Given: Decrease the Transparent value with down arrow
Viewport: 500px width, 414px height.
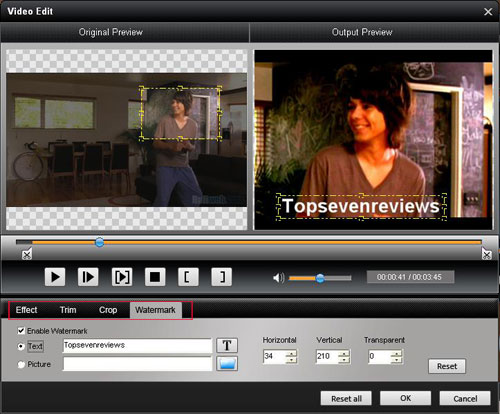Looking at the screenshot, I should tap(397, 360).
